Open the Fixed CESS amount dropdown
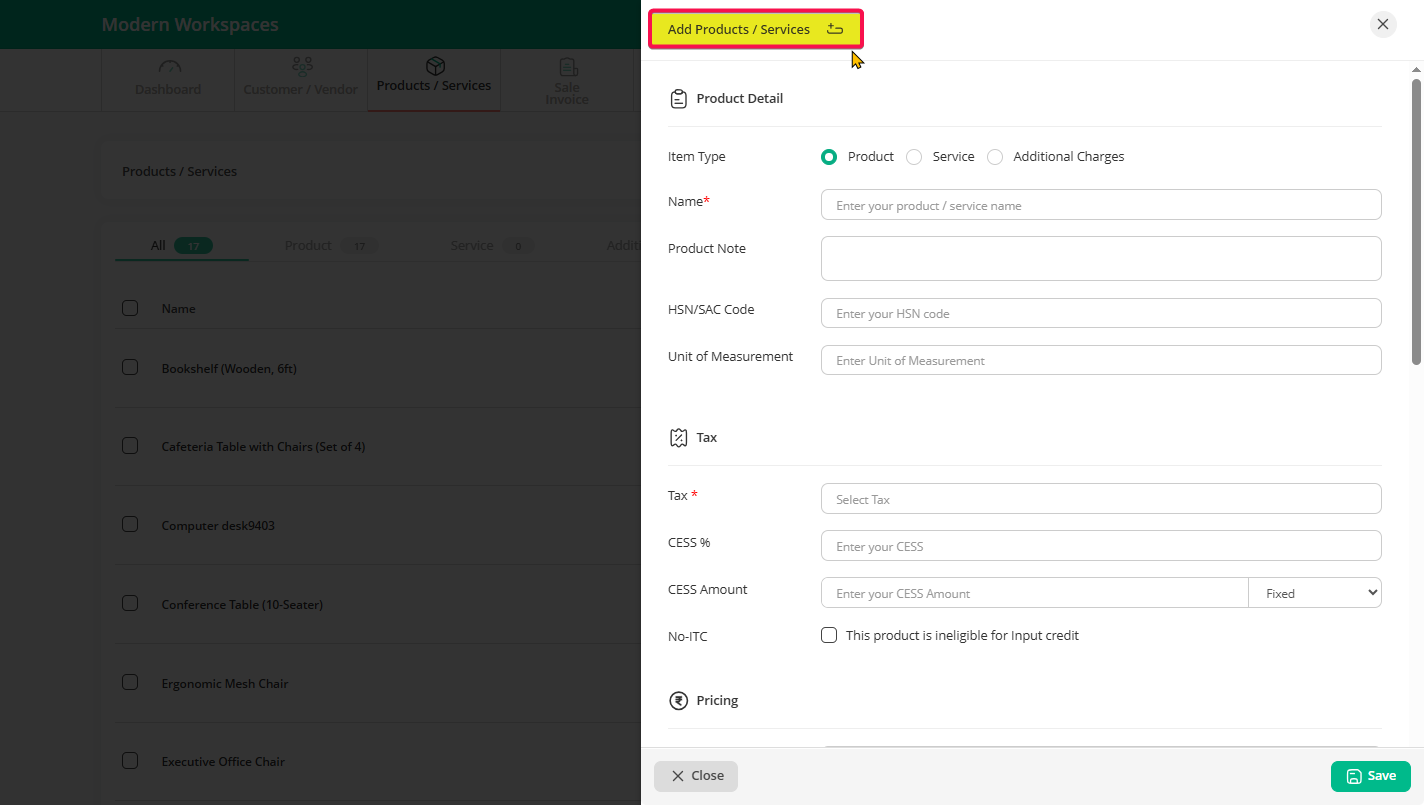The image size is (1424, 805). point(1314,593)
